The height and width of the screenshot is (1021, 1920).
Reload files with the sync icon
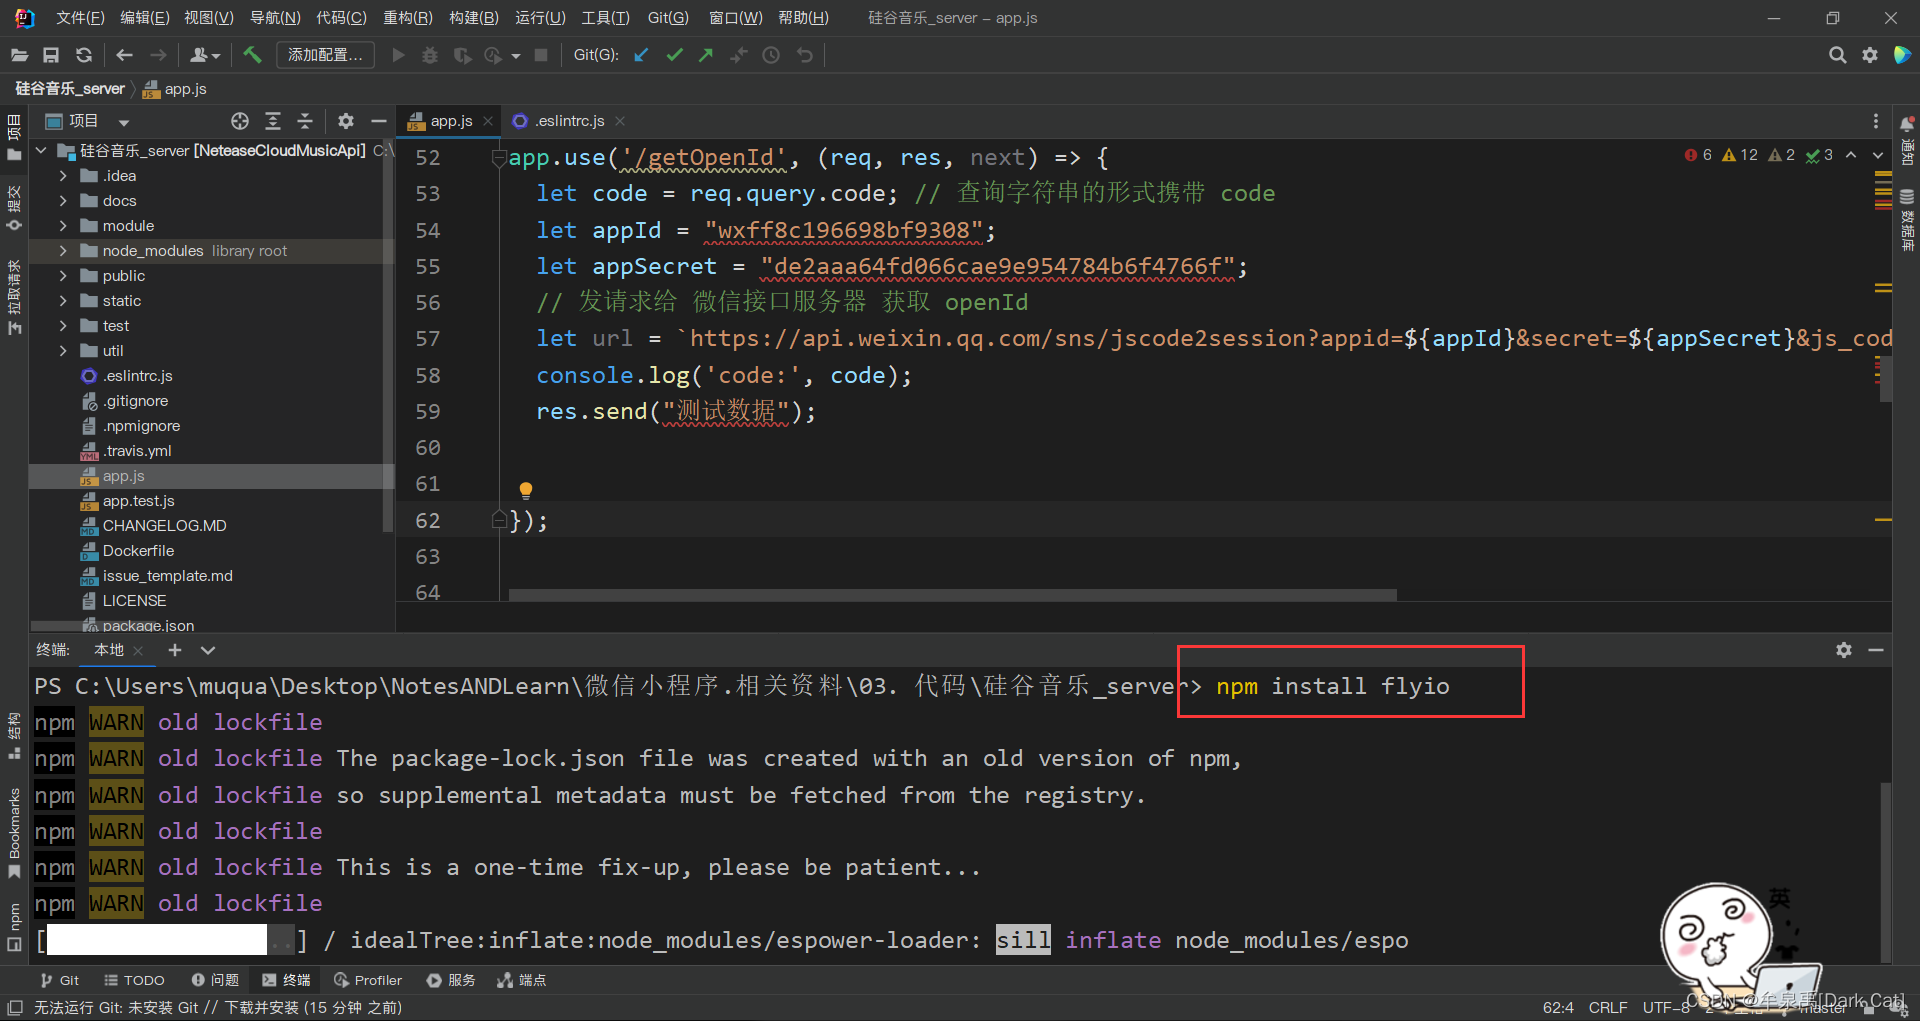(x=84, y=55)
